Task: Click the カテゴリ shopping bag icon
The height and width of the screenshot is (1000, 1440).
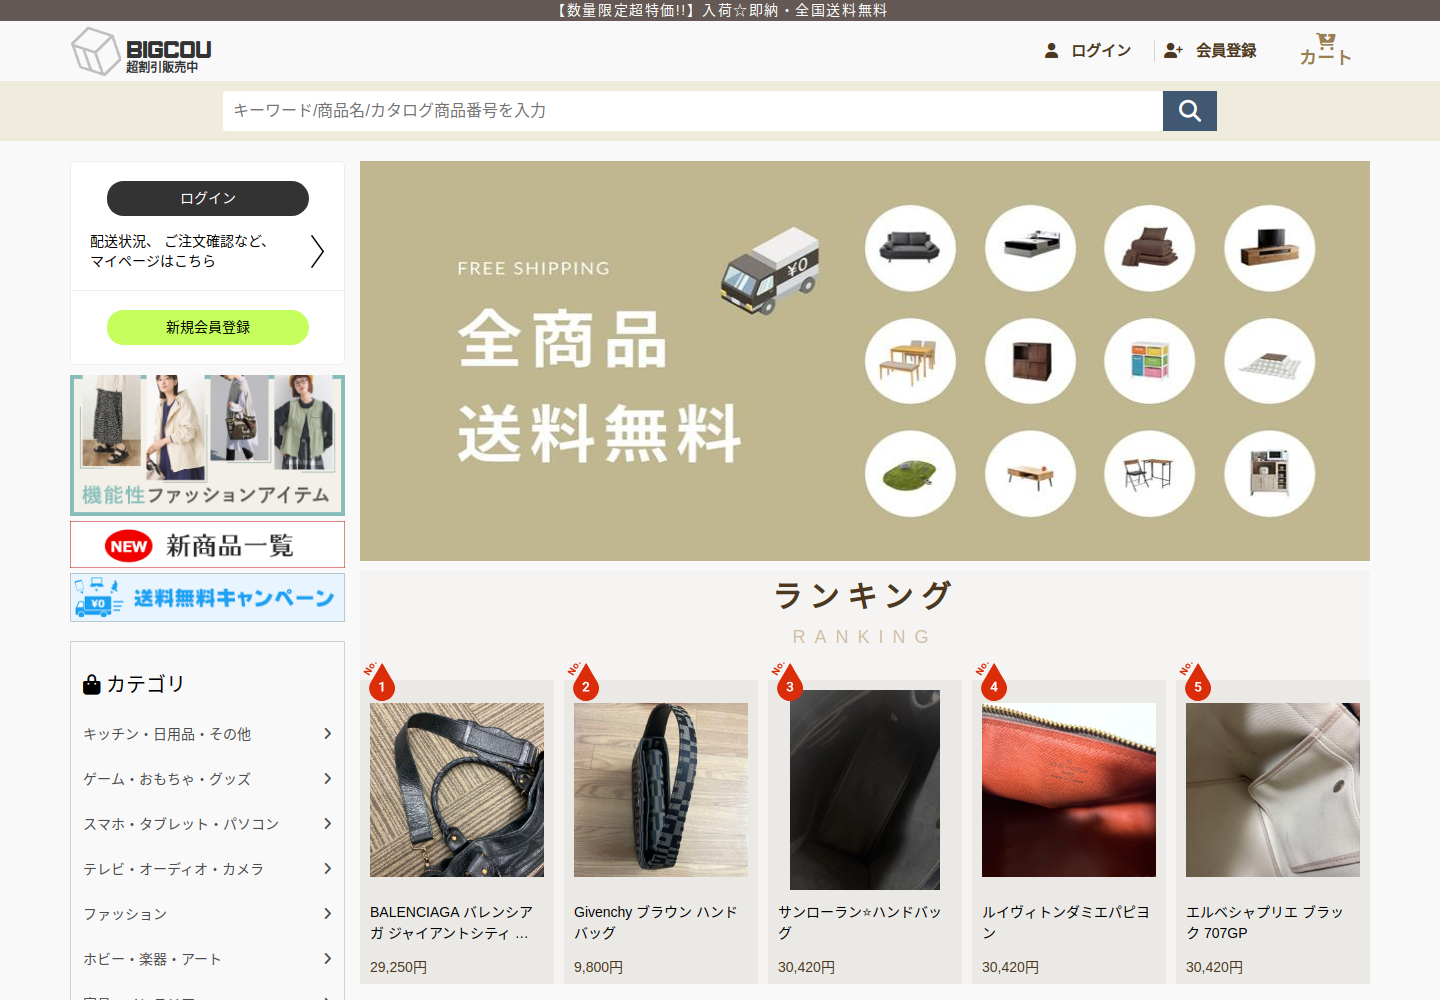Action: (92, 684)
